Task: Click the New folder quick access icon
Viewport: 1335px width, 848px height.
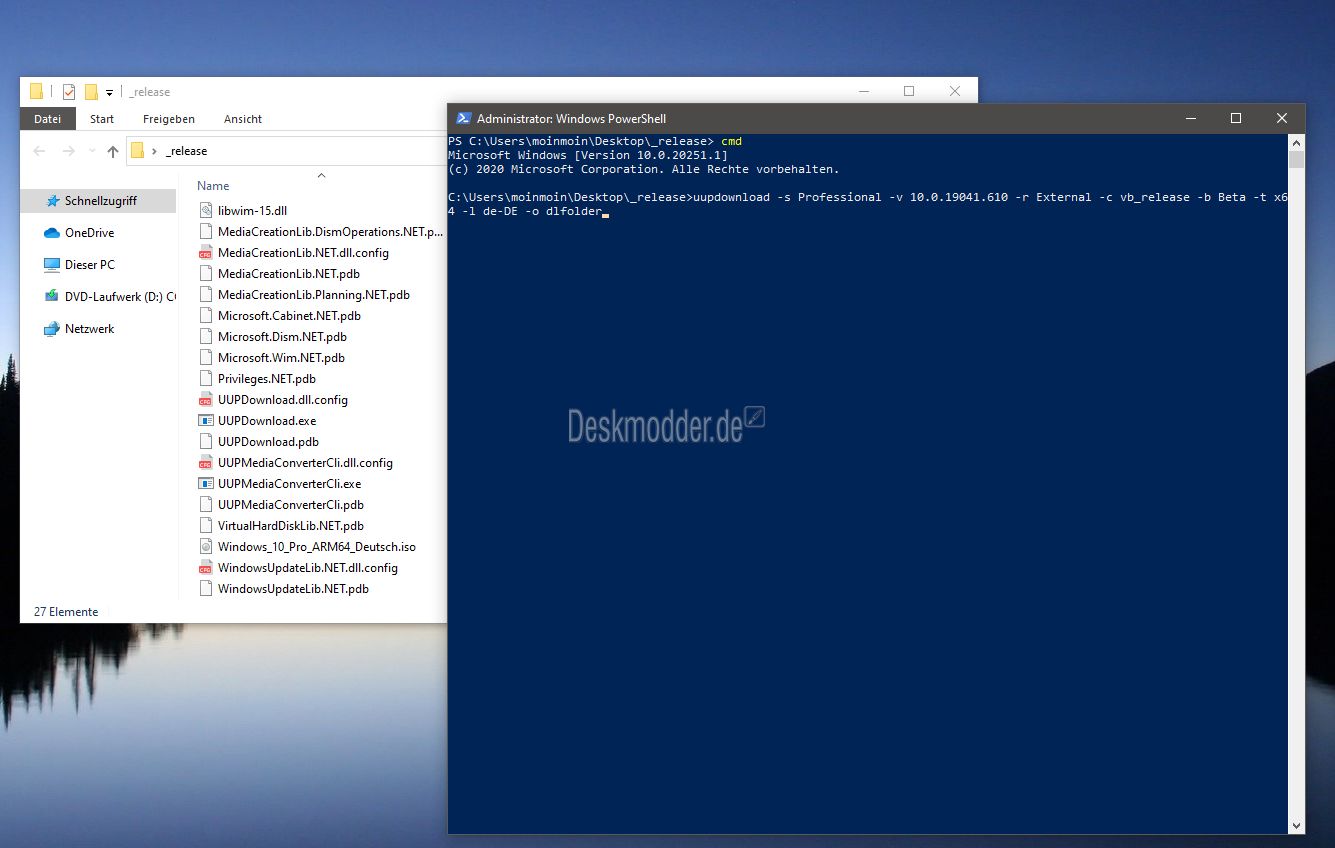Action: point(91,92)
